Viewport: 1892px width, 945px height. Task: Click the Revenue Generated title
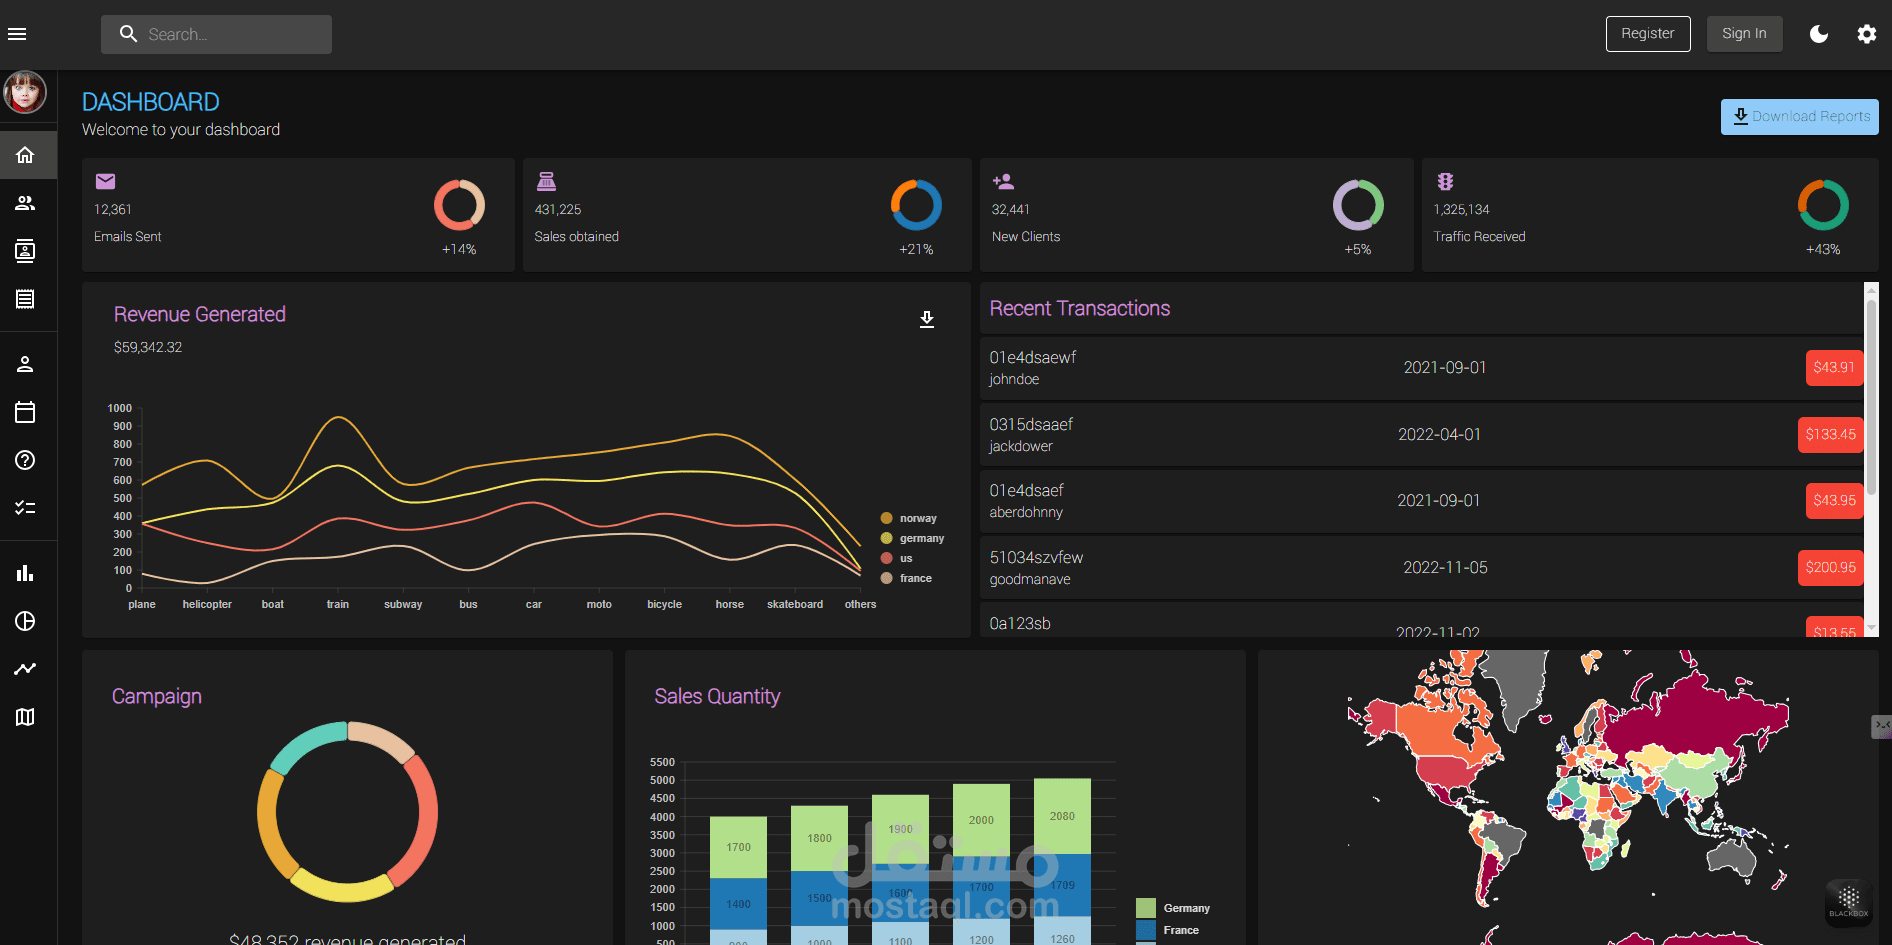pos(200,314)
